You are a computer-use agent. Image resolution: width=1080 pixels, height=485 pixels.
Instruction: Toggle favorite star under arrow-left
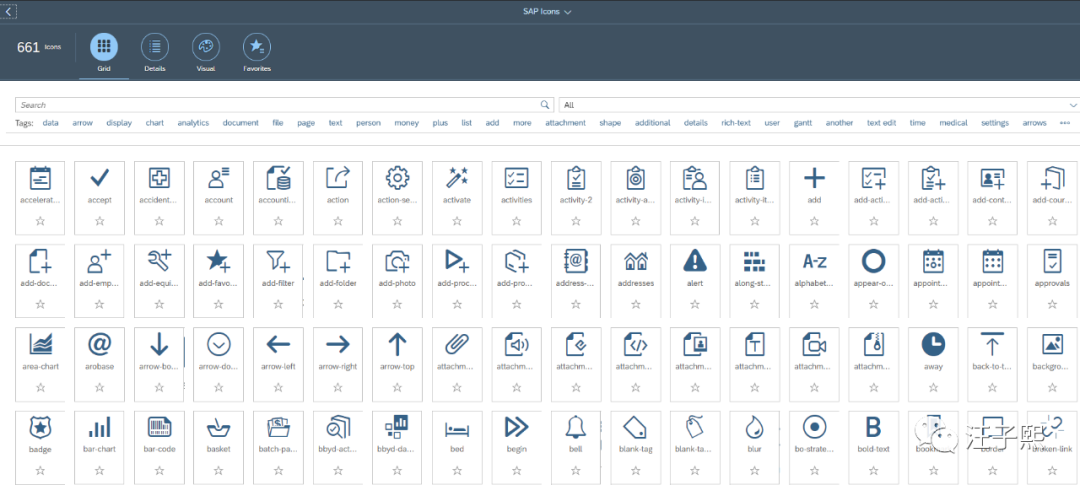tap(278, 387)
